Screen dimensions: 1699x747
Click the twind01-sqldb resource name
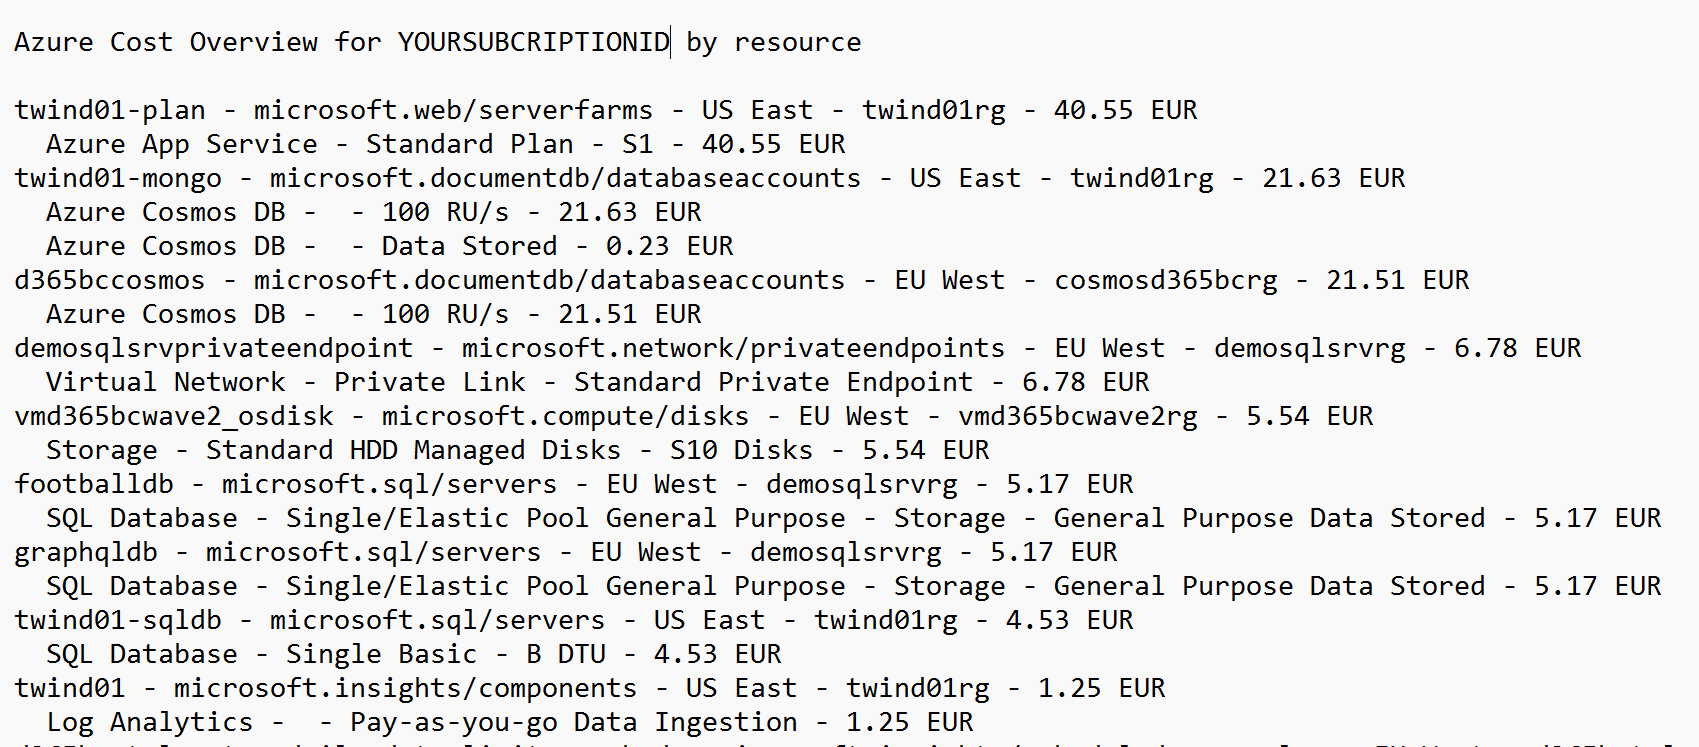pyautogui.click(x=118, y=620)
